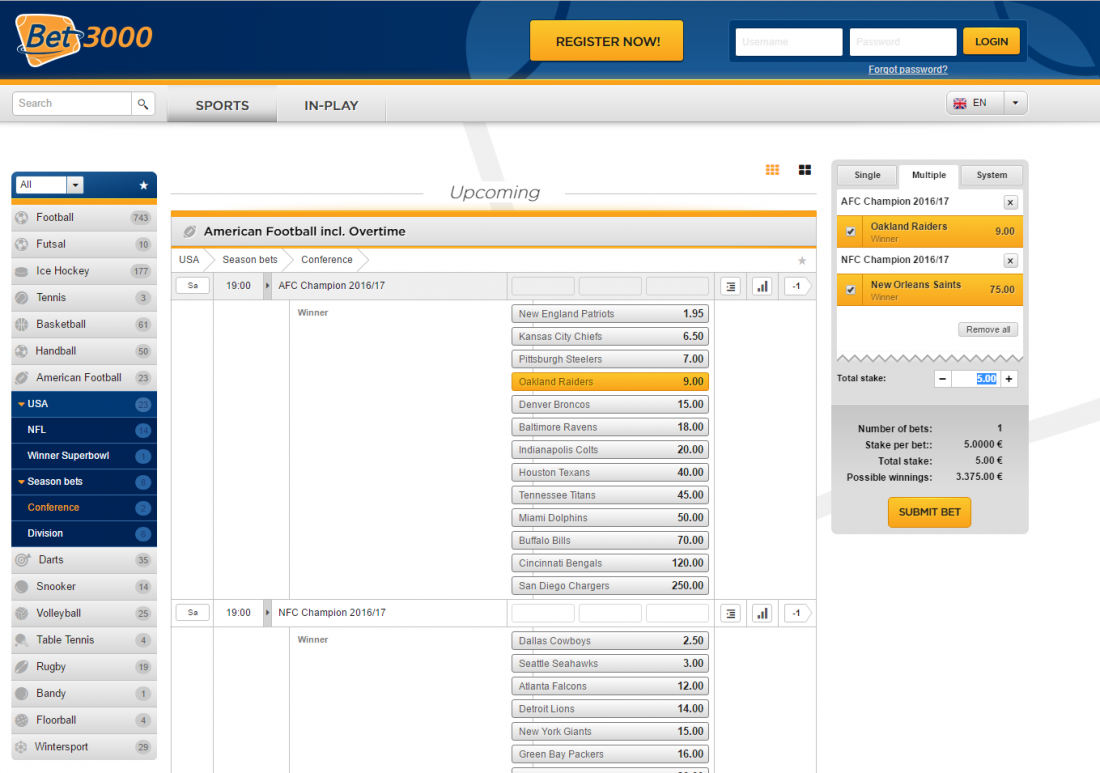Open the Volleyball sport category
The height and width of the screenshot is (773, 1100).
coord(84,613)
